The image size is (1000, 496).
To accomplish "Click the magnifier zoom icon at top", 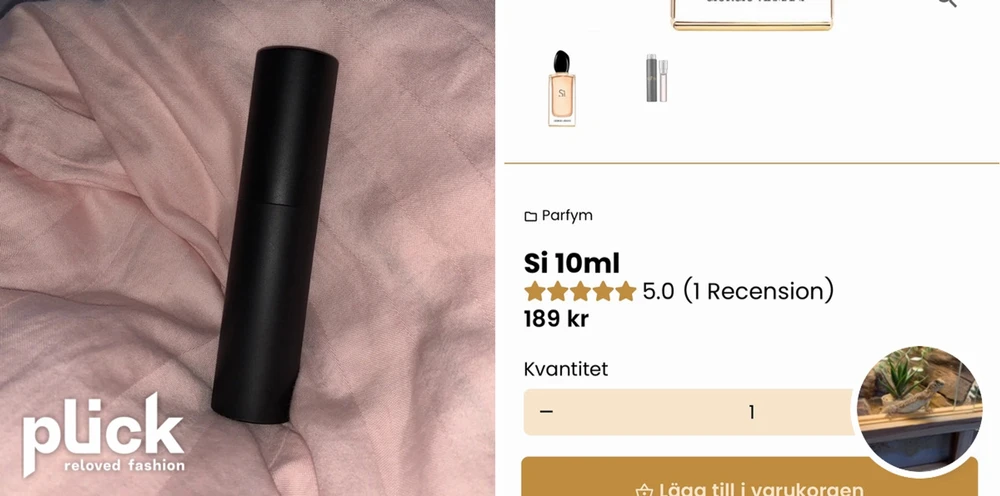I will click(x=948, y=3).
